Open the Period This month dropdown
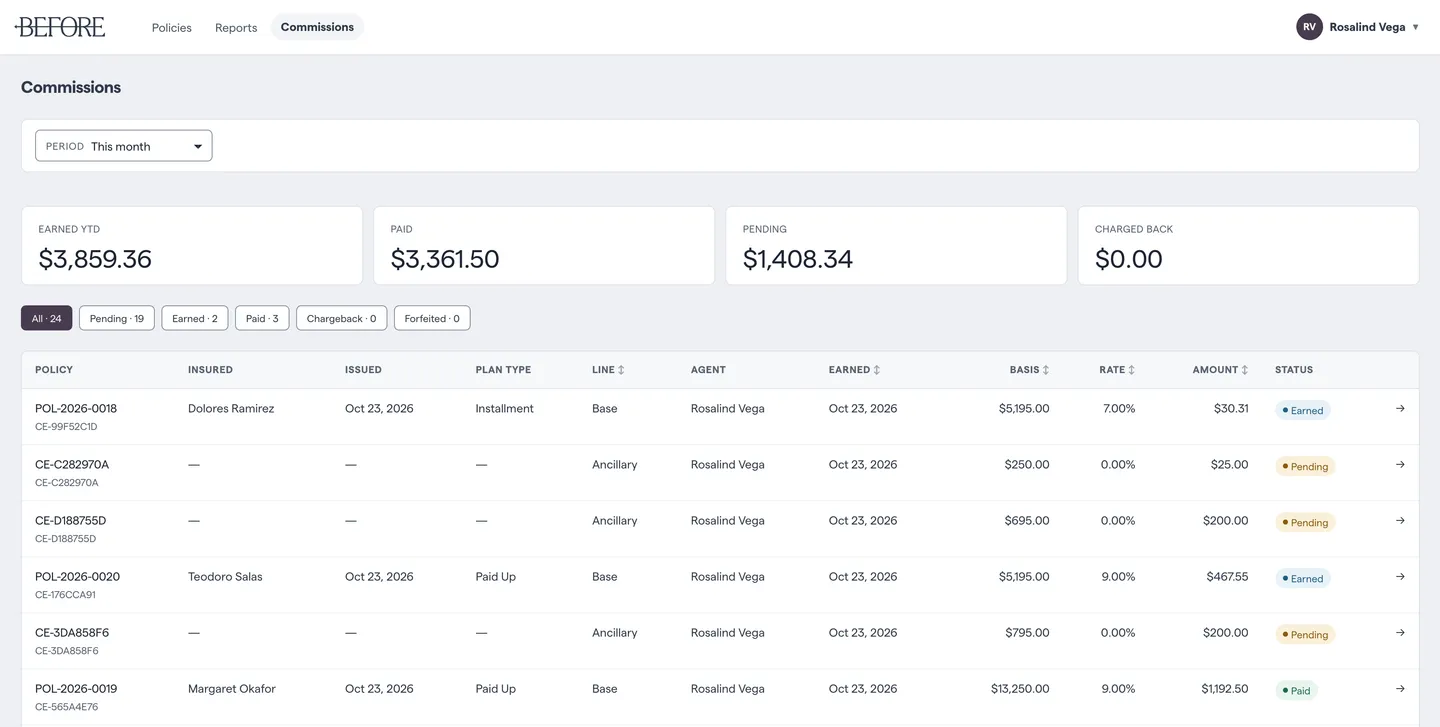Image resolution: width=1440 pixels, height=727 pixels. 124,146
